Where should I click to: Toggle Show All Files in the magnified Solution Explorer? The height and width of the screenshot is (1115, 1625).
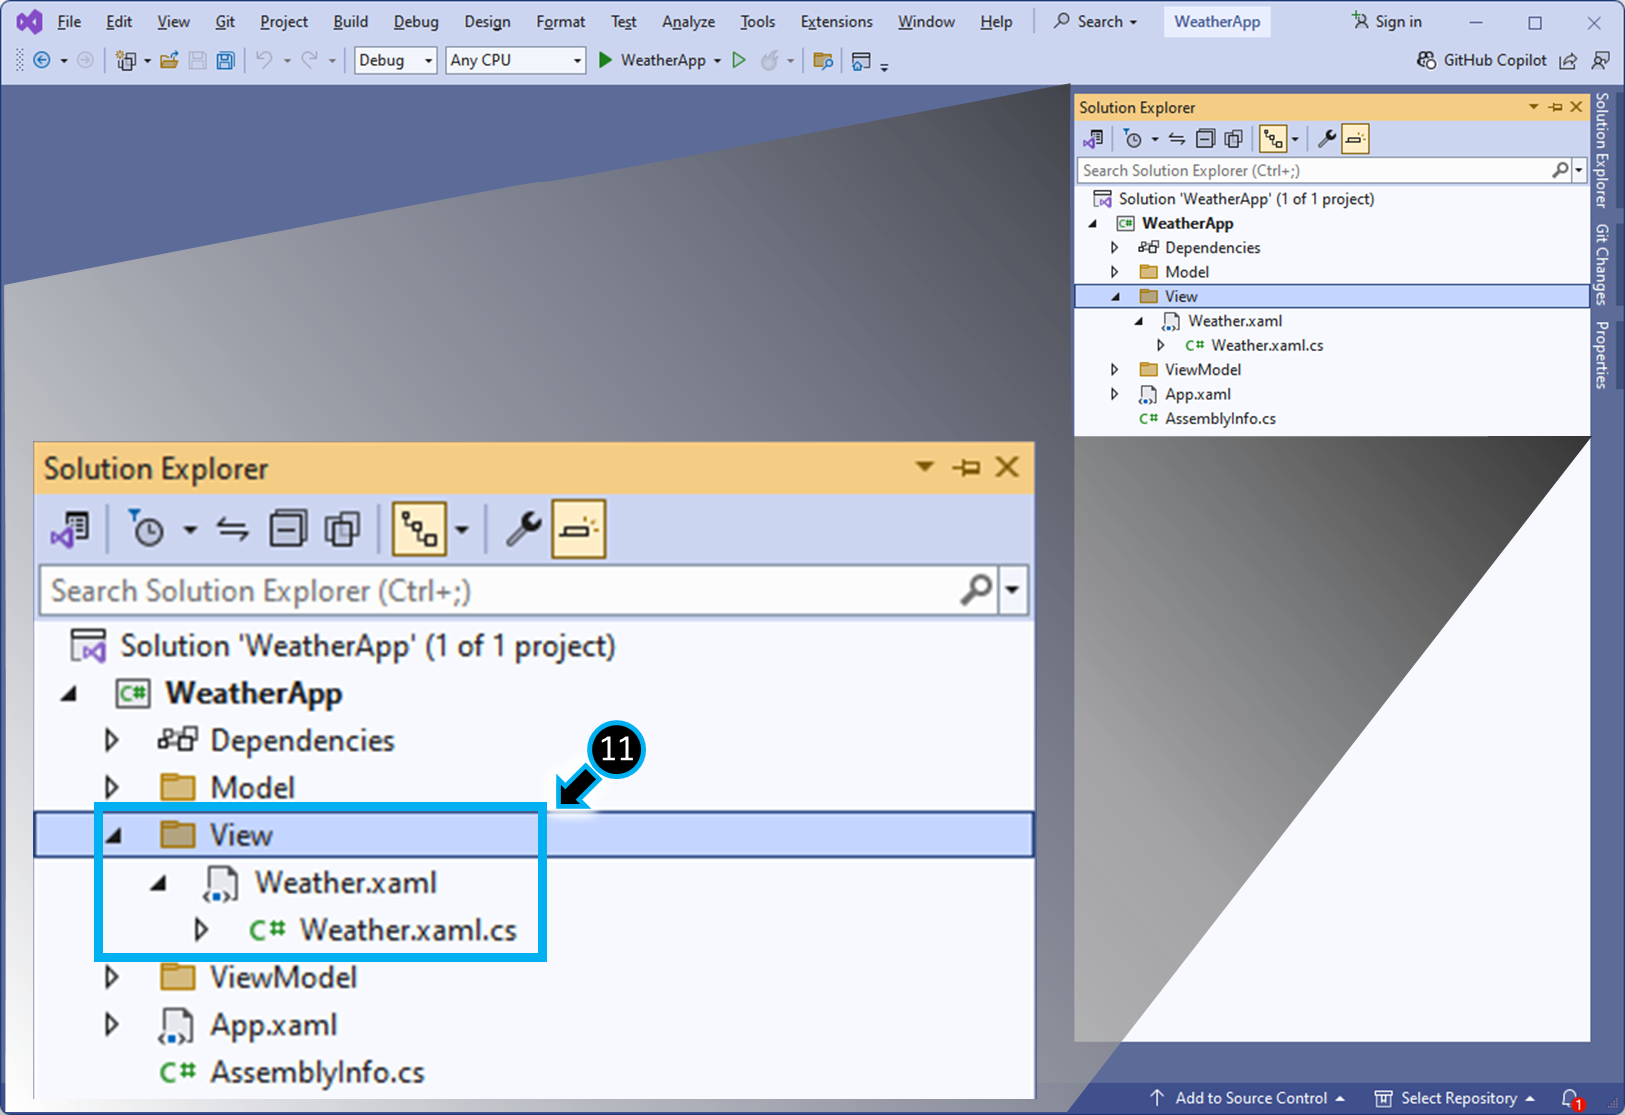click(342, 529)
